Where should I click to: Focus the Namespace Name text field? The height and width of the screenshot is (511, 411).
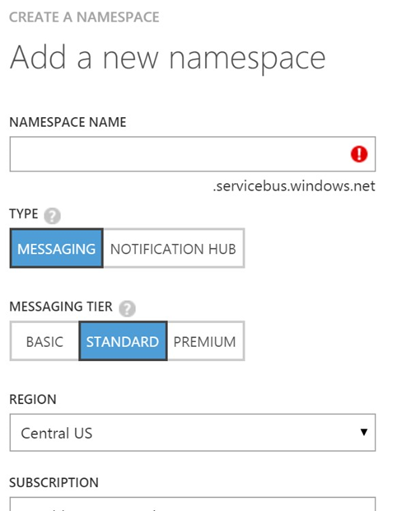point(193,154)
